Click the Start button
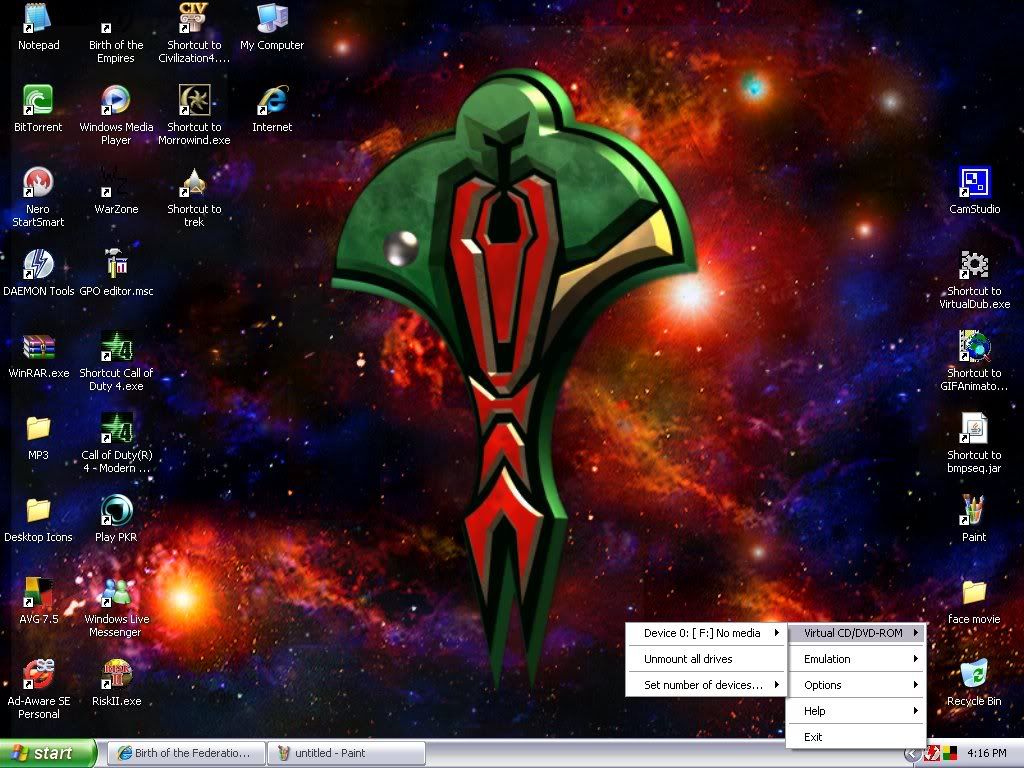 click(x=47, y=753)
